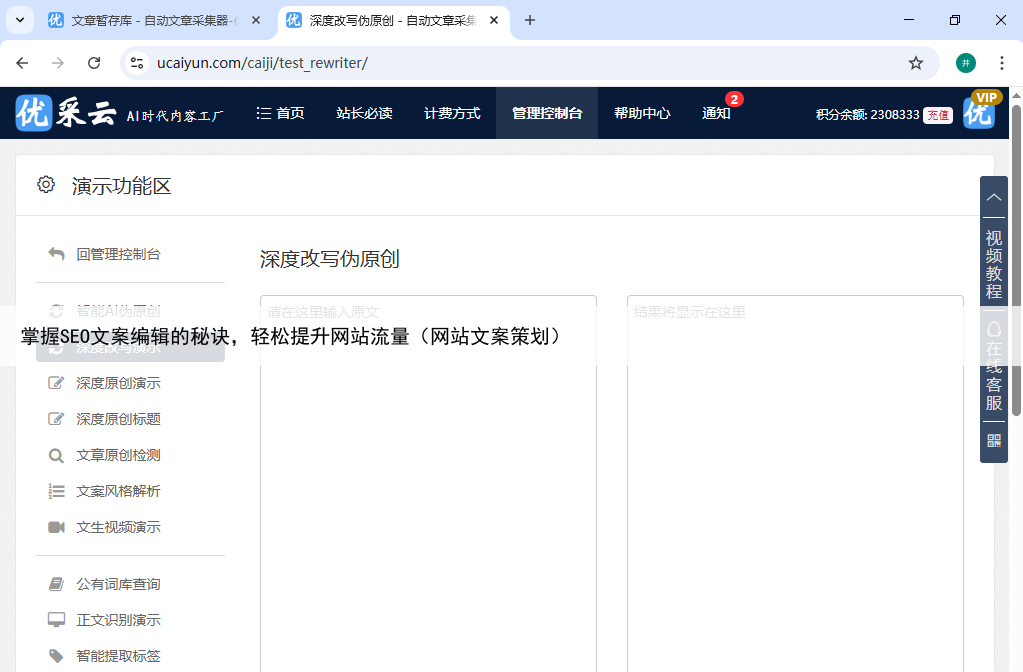Click the 文章原创检测 magnifier icon
1023x672 pixels.
click(x=56, y=456)
